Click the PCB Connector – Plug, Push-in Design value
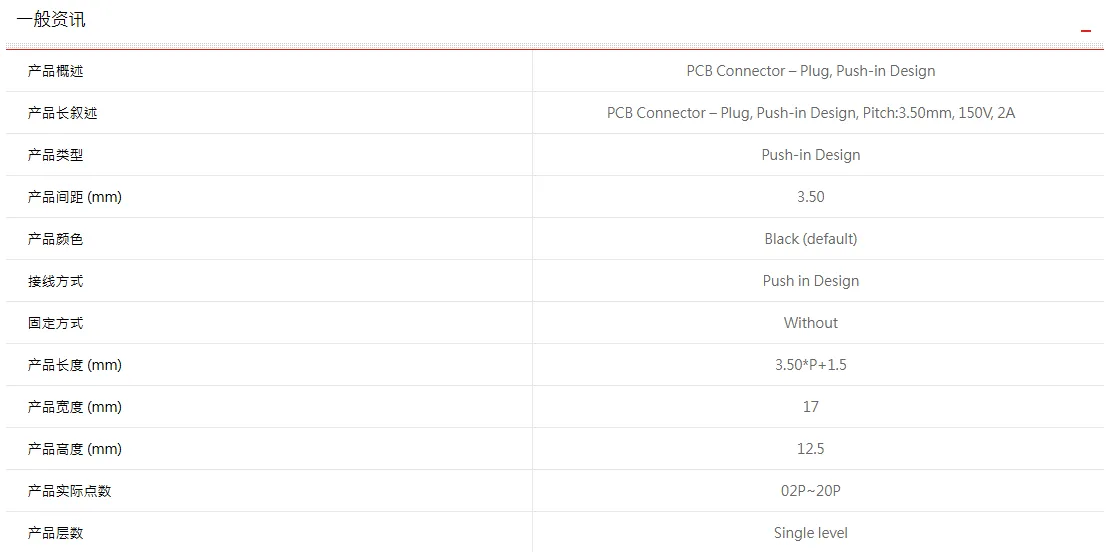The image size is (1106, 552). pos(810,71)
